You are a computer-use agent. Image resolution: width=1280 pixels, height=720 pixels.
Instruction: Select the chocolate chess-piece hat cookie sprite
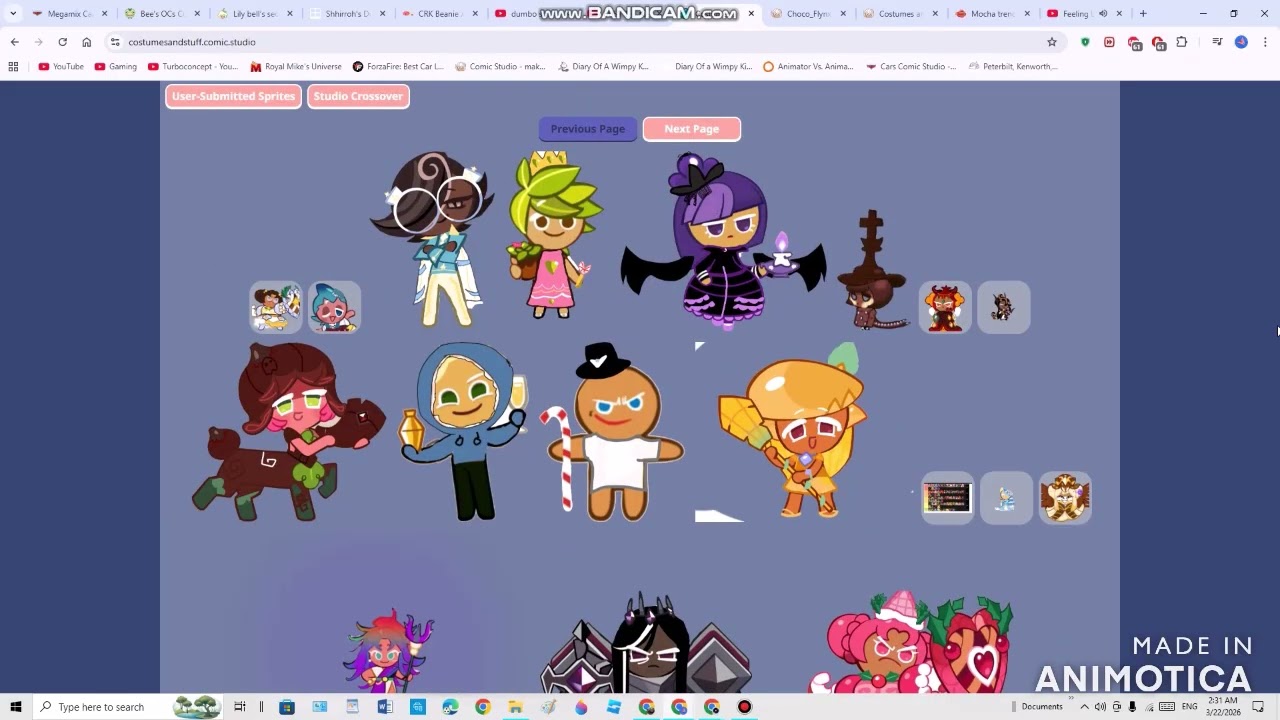coord(872,270)
